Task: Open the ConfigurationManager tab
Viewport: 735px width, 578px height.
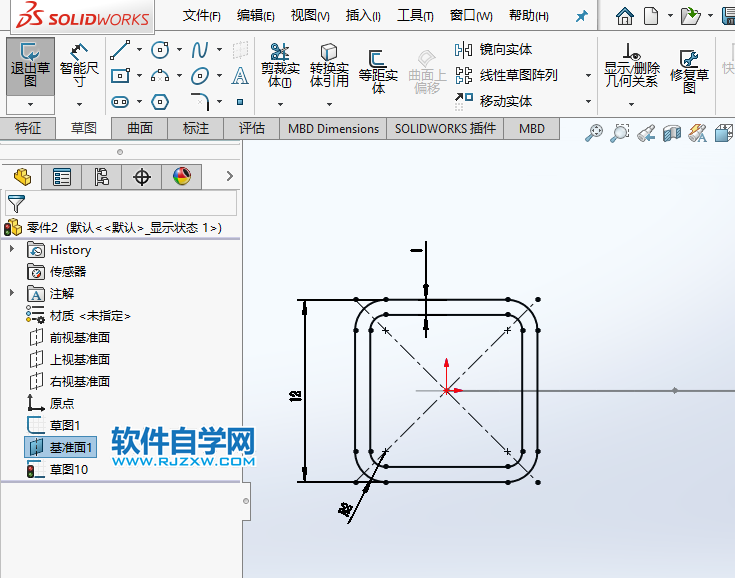Action: pos(101,177)
